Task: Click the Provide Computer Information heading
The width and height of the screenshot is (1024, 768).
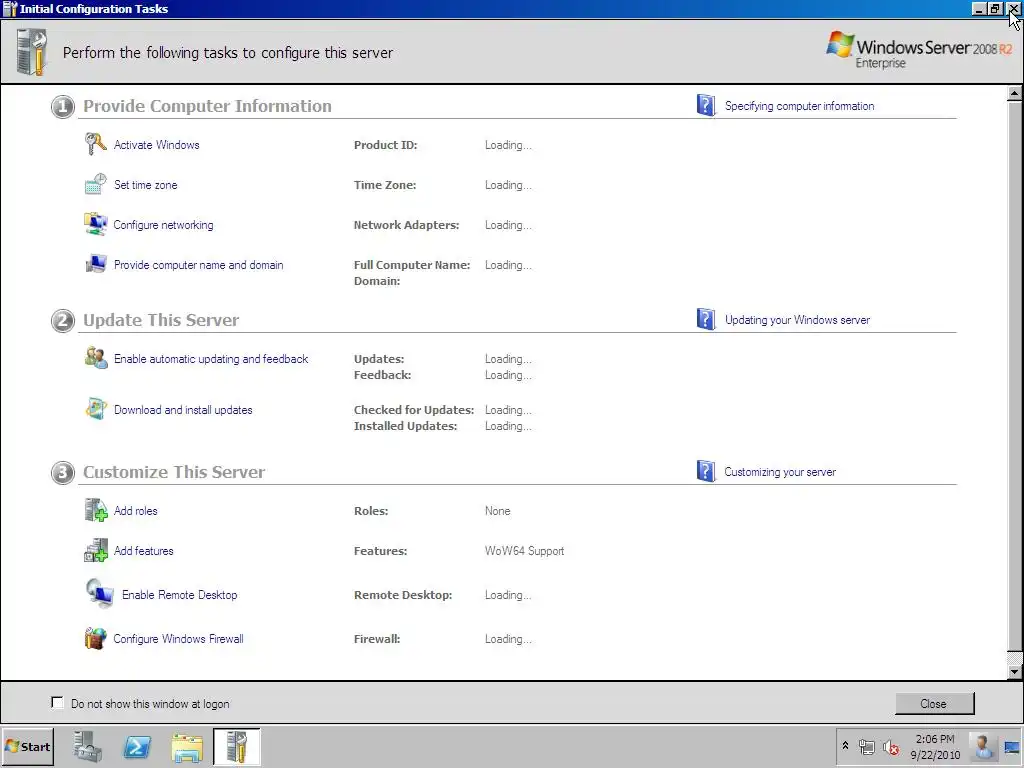Action: pos(207,106)
